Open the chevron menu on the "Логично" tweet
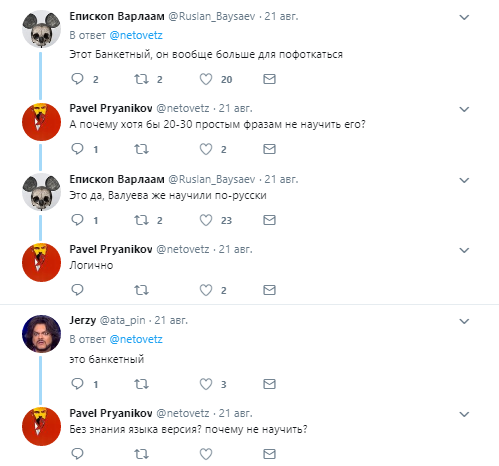This screenshot has width=499, height=466. (x=464, y=250)
